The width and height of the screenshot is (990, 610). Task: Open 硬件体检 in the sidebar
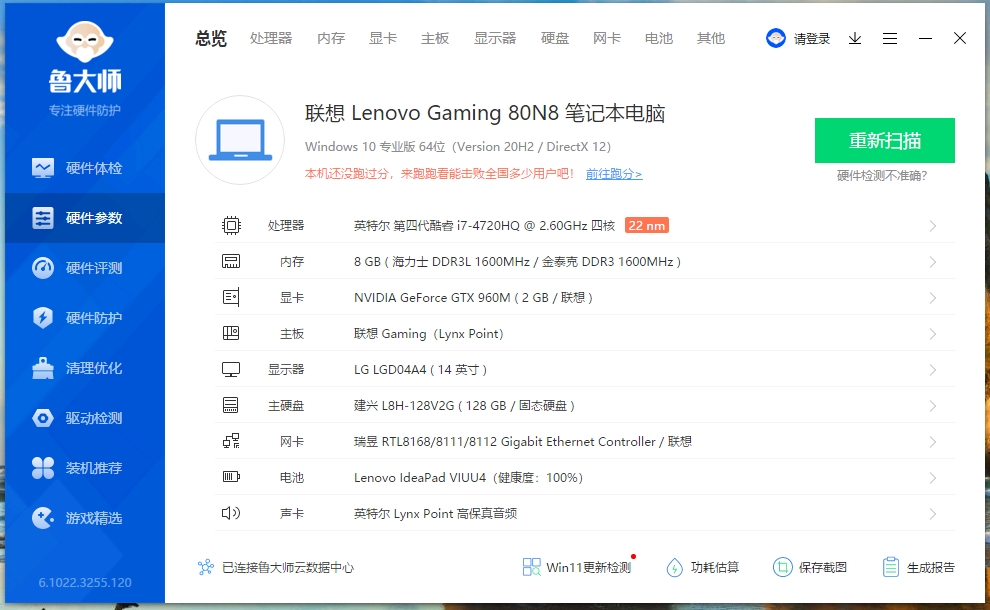click(x=85, y=168)
